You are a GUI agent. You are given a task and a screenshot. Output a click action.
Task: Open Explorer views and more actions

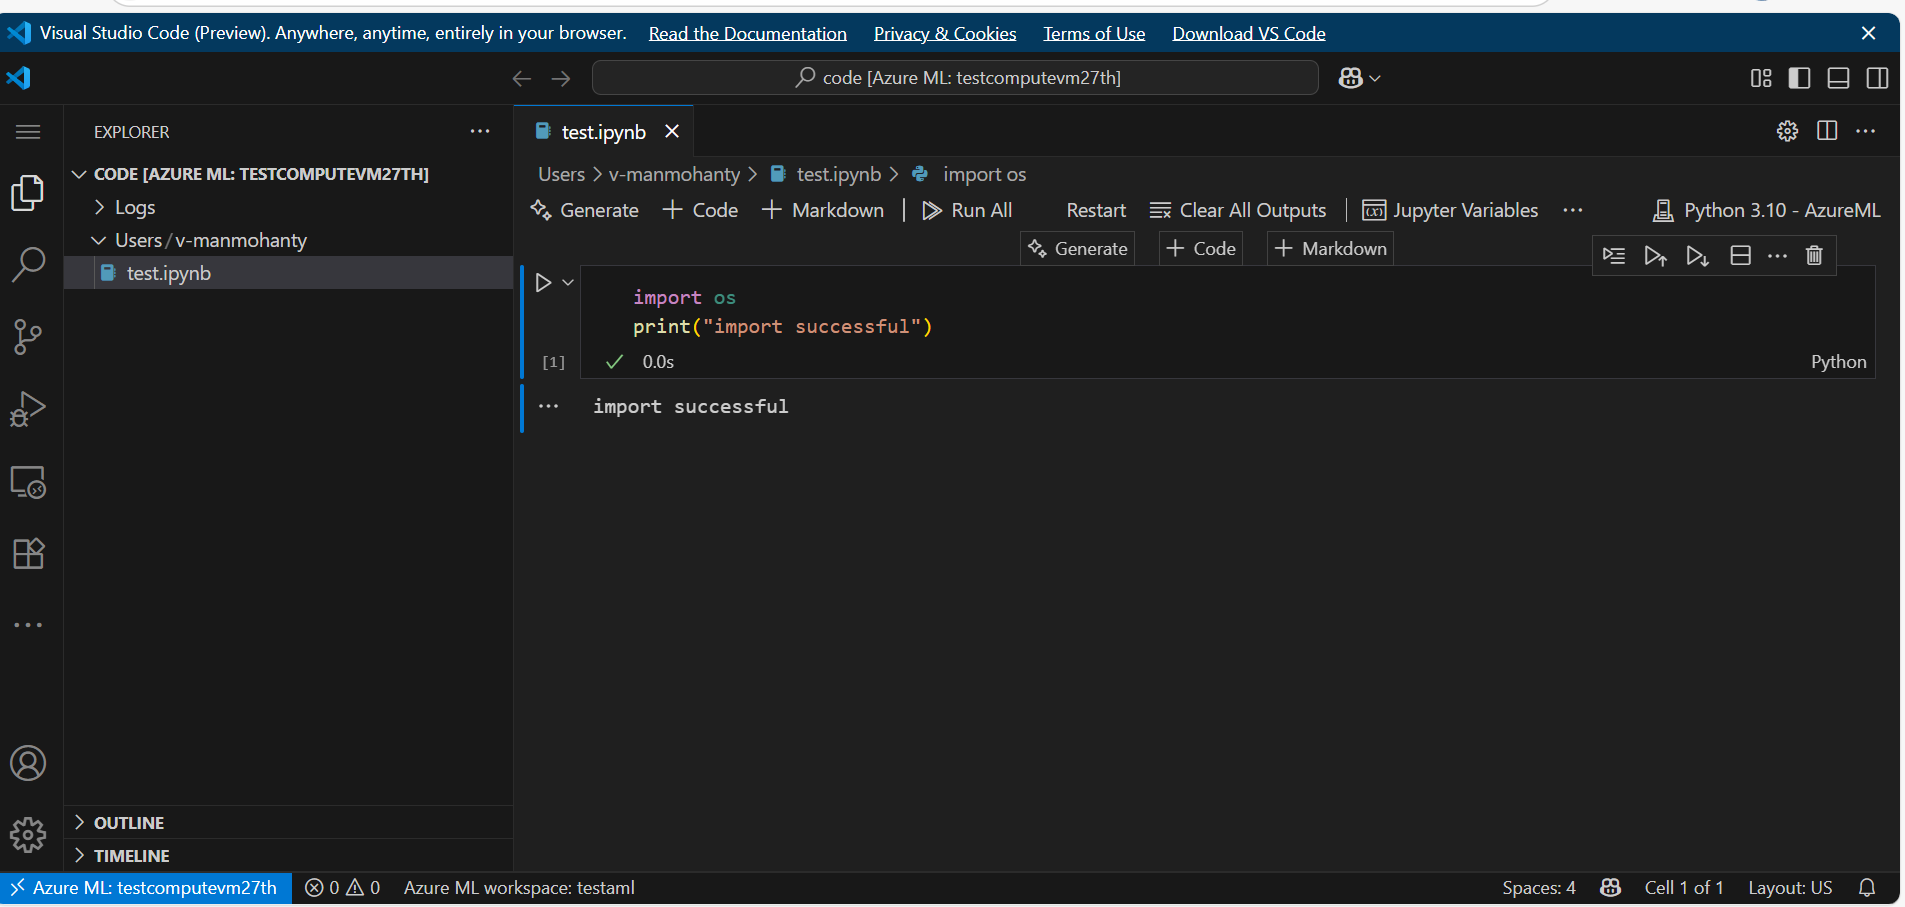click(x=480, y=131)
